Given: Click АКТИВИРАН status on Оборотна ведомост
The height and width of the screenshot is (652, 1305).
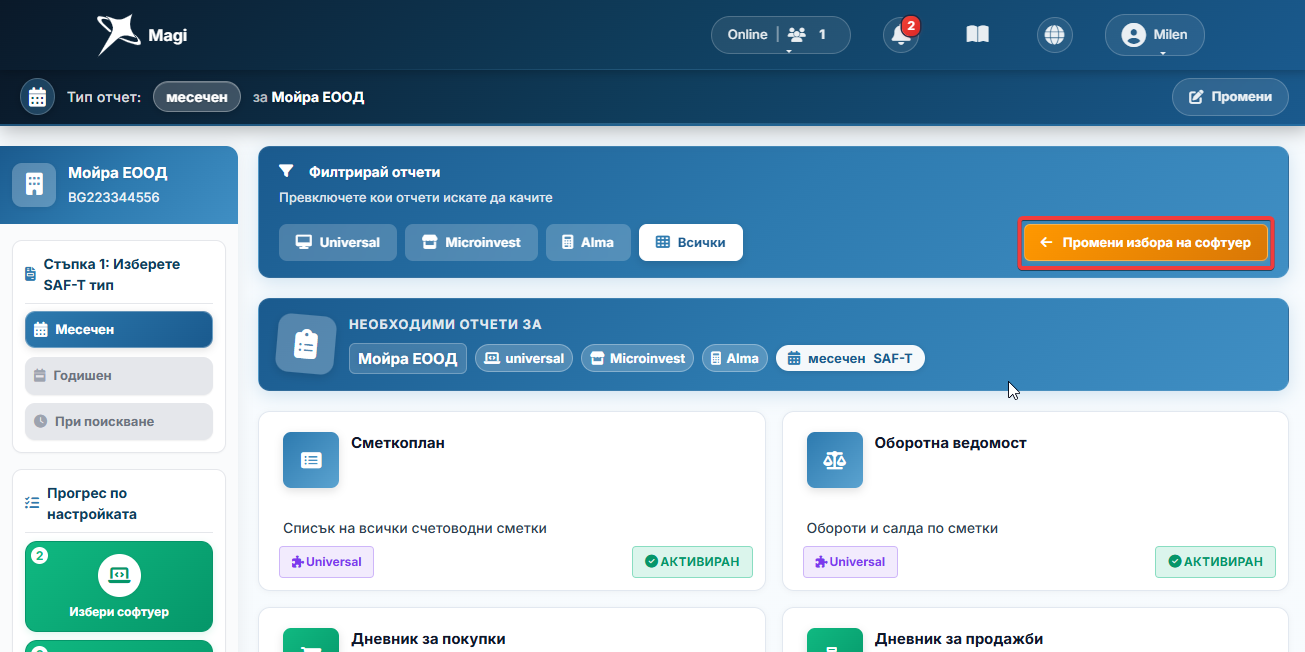Looking at the screenshot, I should [1215, 562].
